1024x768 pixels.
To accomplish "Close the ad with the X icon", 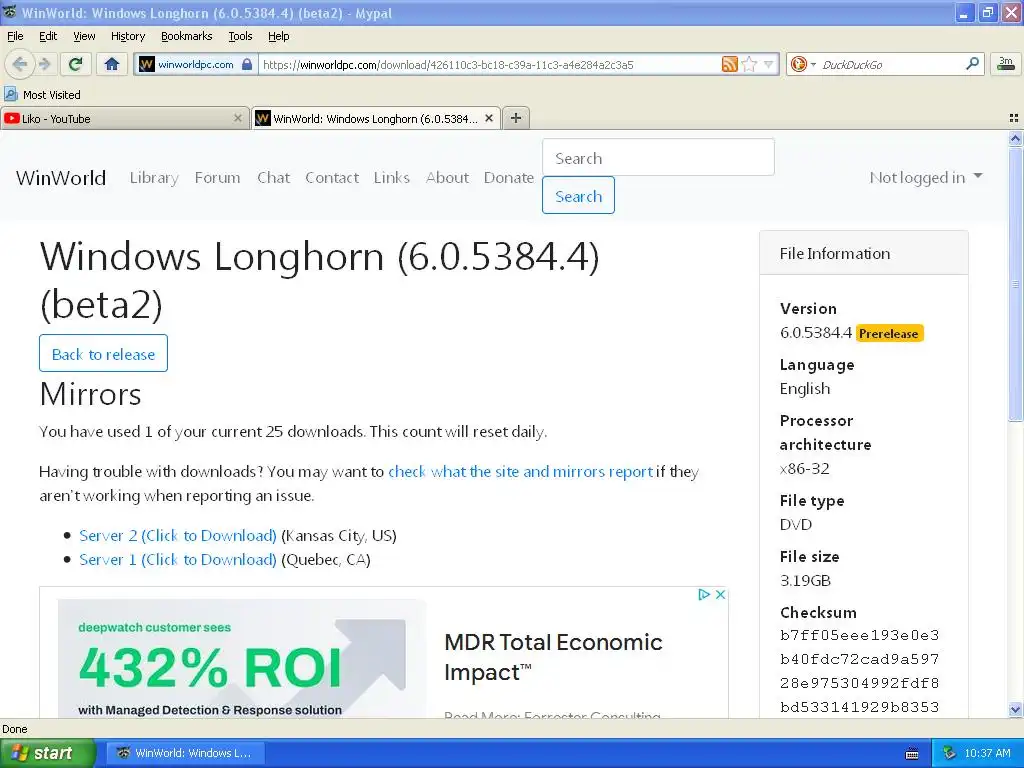I will coord(720,594).
